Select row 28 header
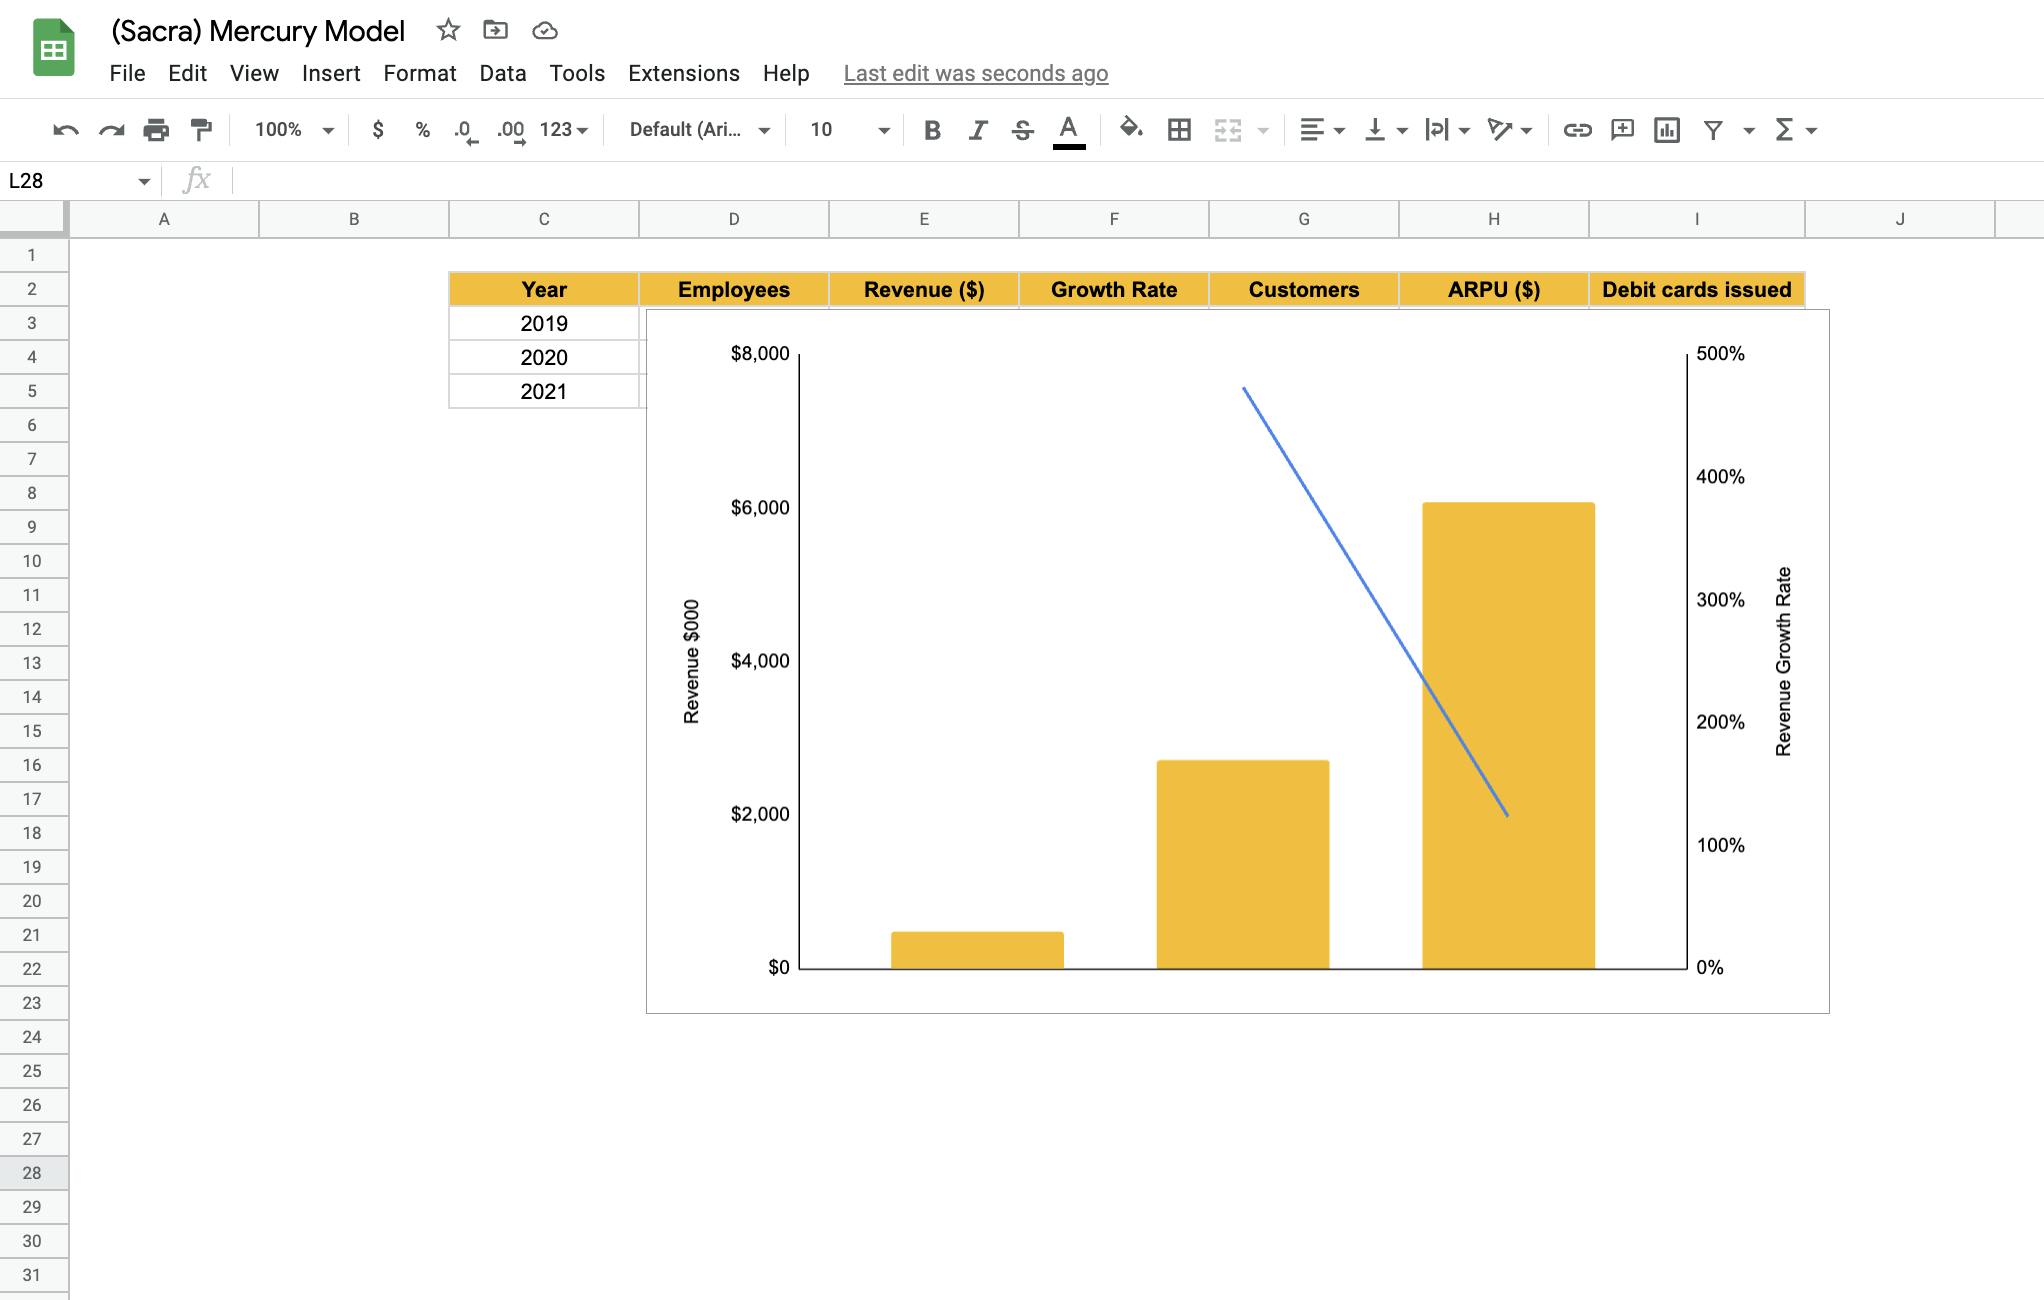 pos(33,1173)
